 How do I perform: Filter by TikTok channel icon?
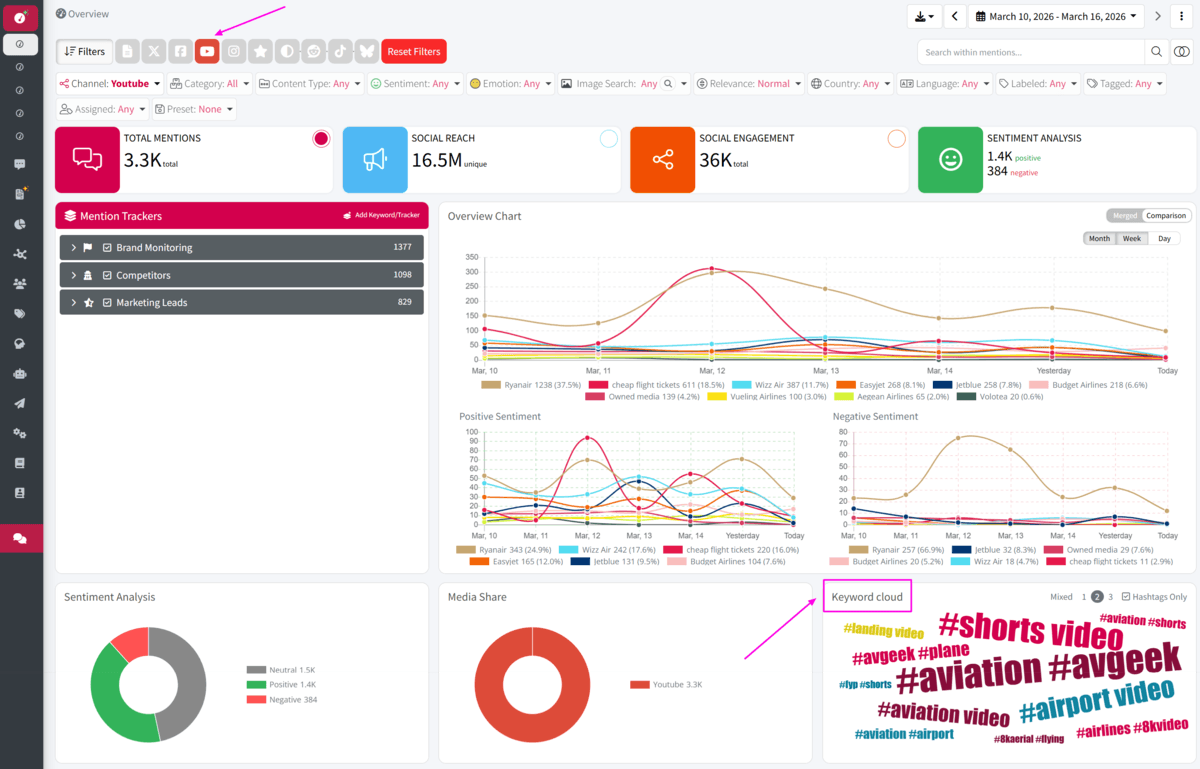(340, 51)
